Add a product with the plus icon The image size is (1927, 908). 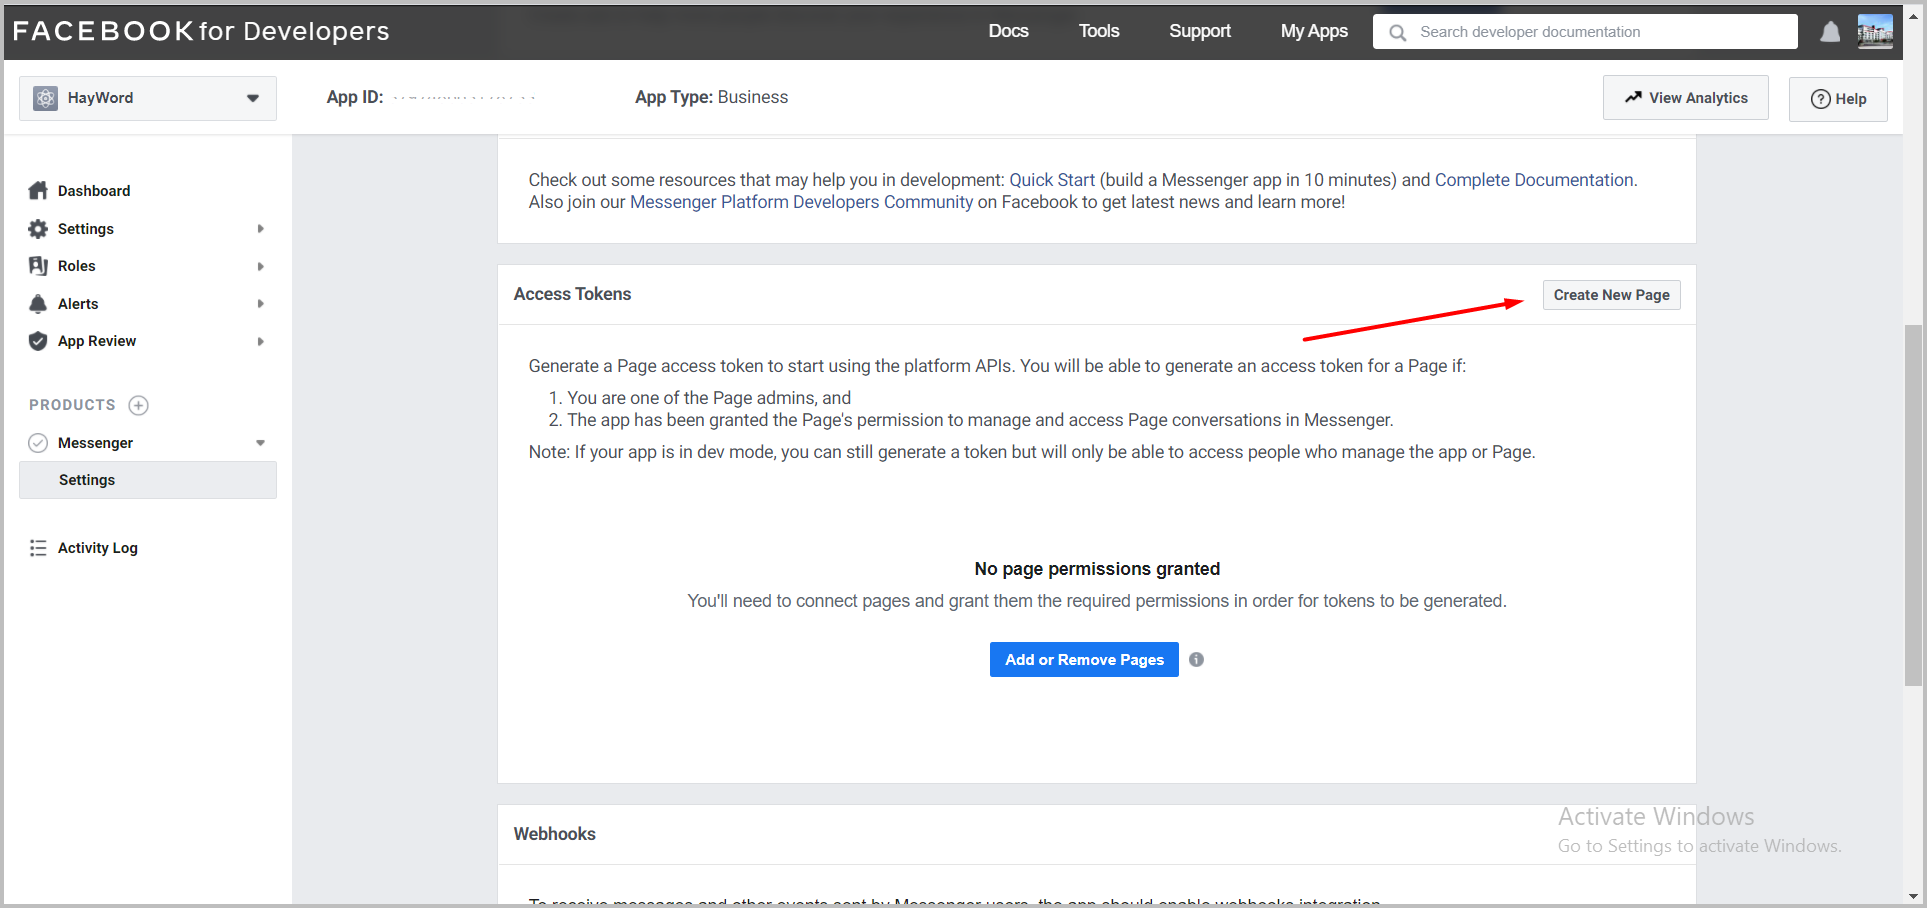[x=139, y=405]
